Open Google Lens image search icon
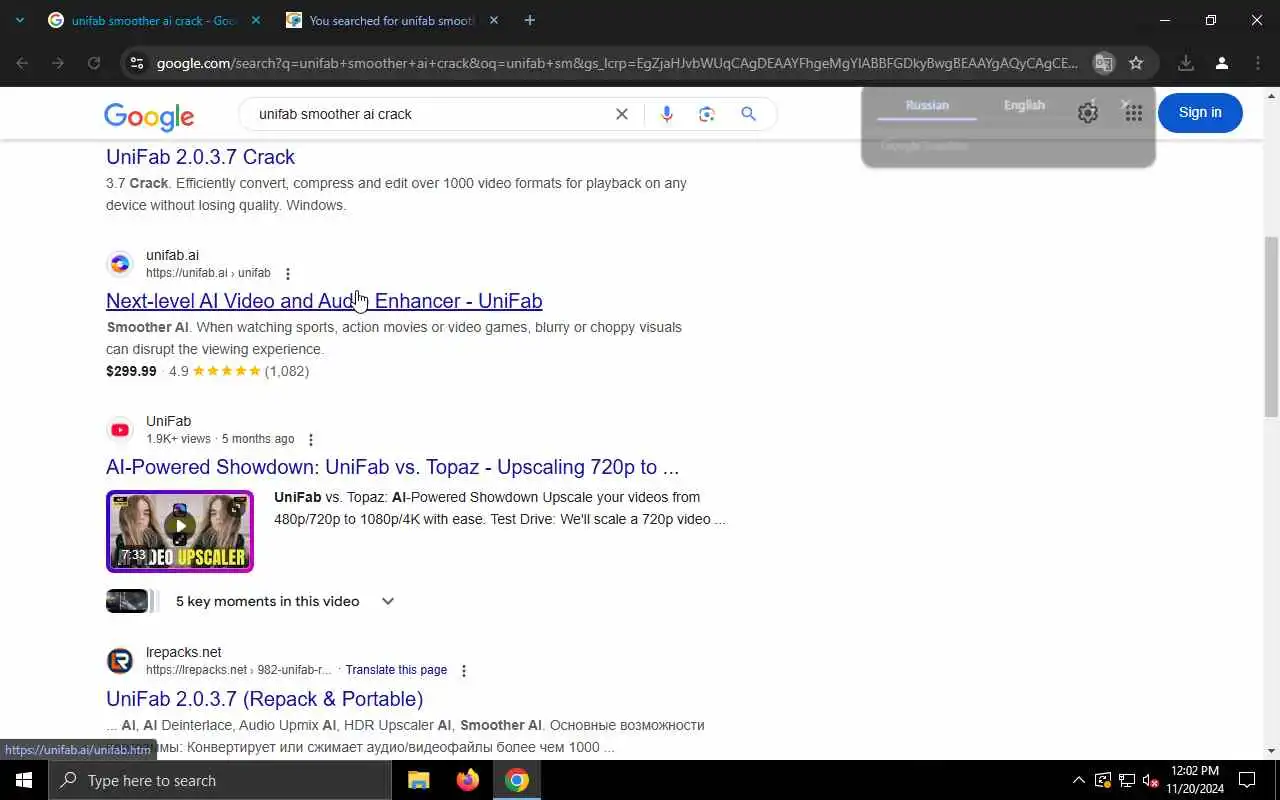Image resolution: width=1280 pixels, height=800 pixels. click(707, 114)
